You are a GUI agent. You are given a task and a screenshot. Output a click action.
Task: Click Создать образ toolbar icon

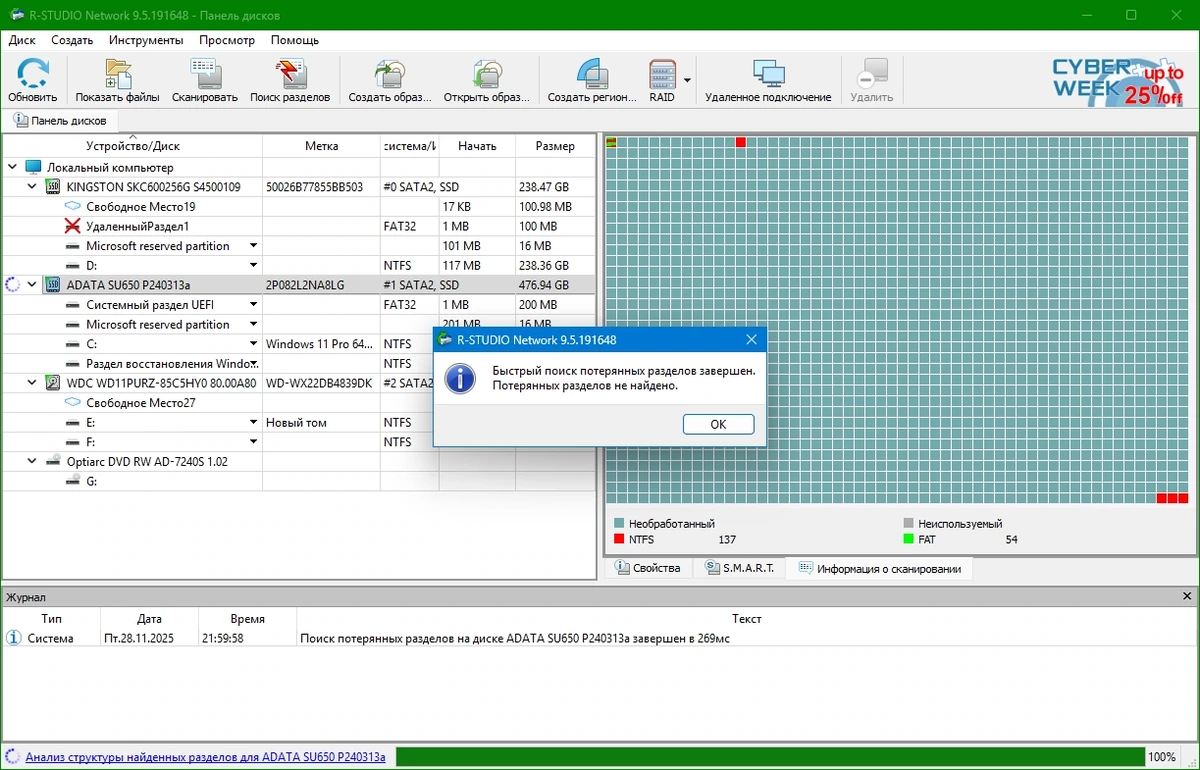(x=390, y=80)
